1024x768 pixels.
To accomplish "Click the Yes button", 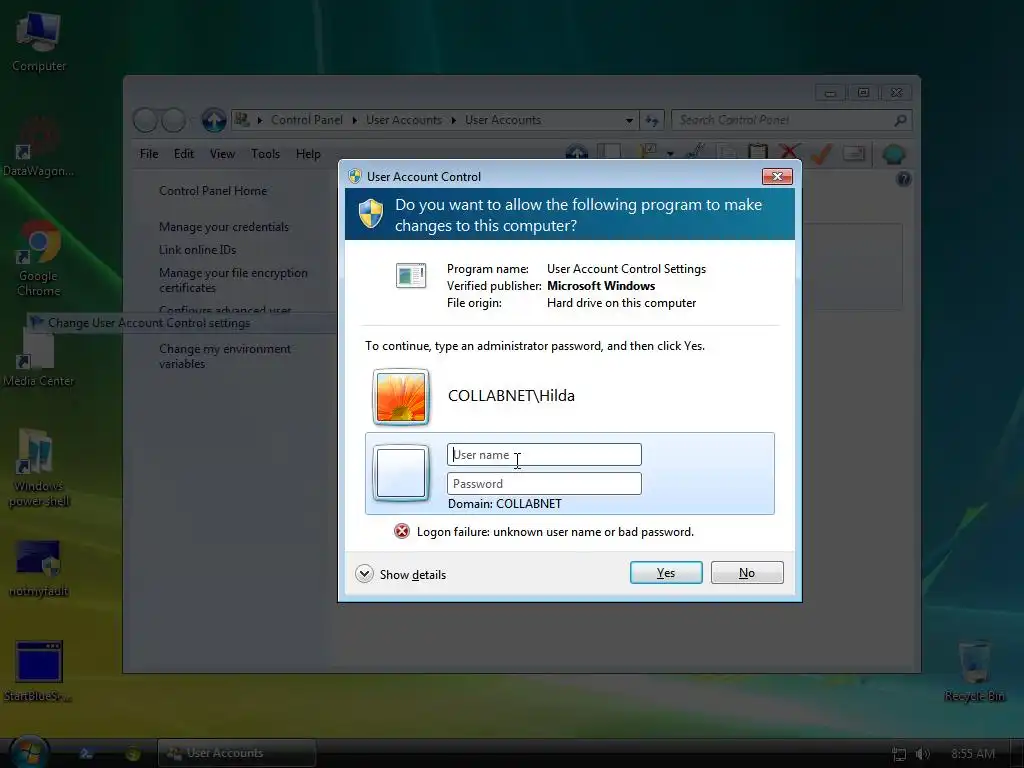I will [x=666, y=573].
